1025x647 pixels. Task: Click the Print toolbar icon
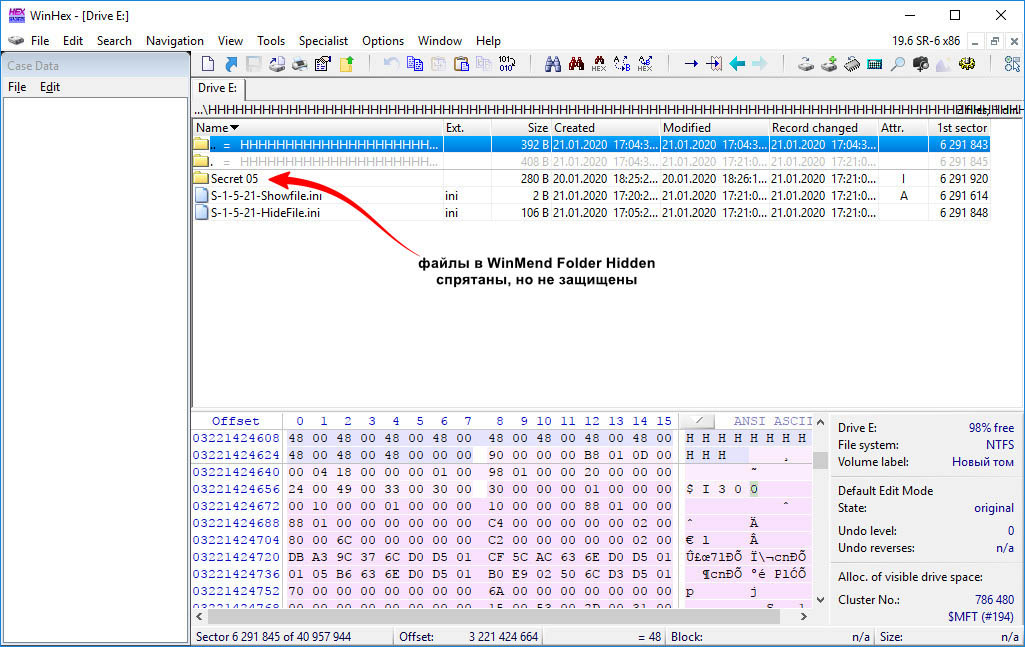[299, 63]
